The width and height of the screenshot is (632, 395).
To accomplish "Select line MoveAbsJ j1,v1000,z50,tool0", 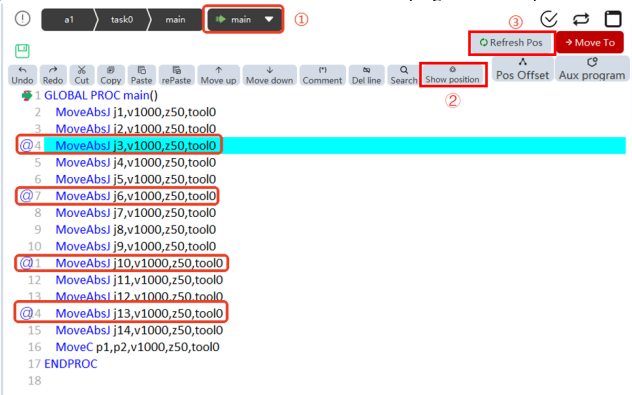I will (136, 112).
